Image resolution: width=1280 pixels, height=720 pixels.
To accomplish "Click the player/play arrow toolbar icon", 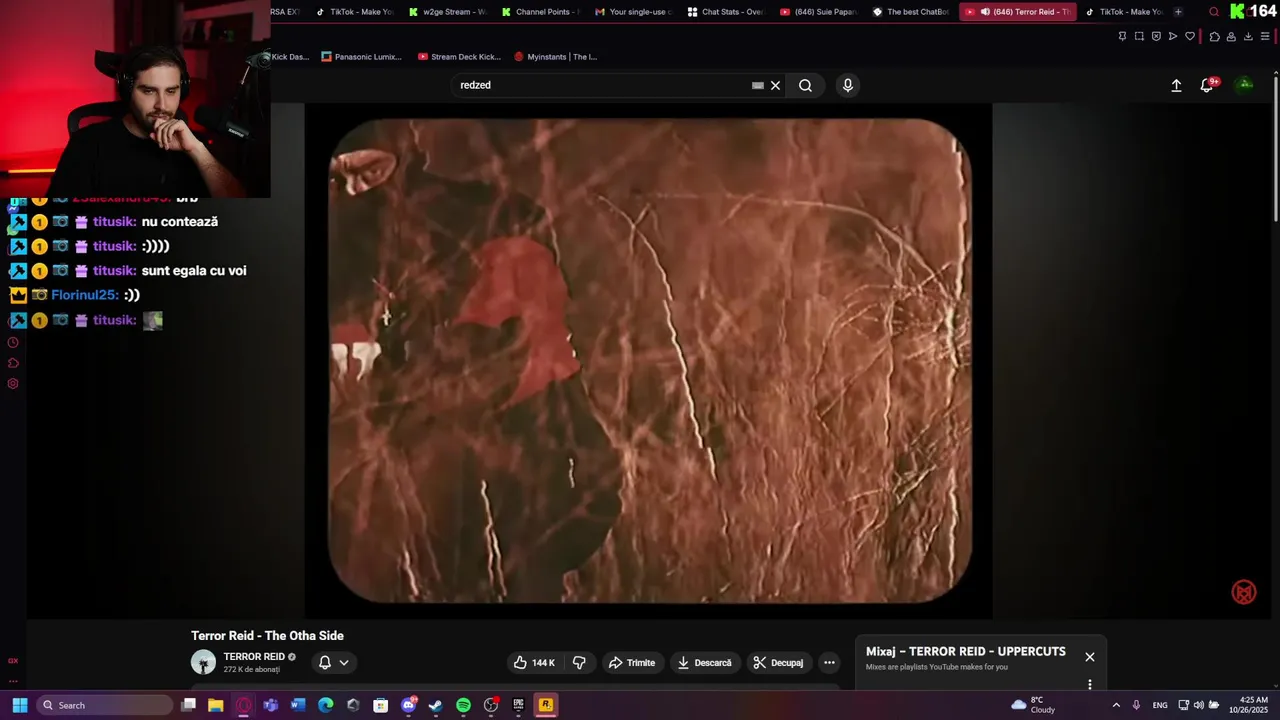I will click(x=1173, y=37).
